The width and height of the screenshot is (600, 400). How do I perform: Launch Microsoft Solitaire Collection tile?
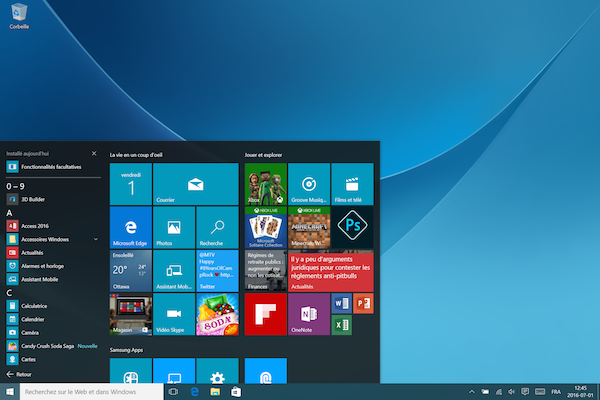pos(266,227)
